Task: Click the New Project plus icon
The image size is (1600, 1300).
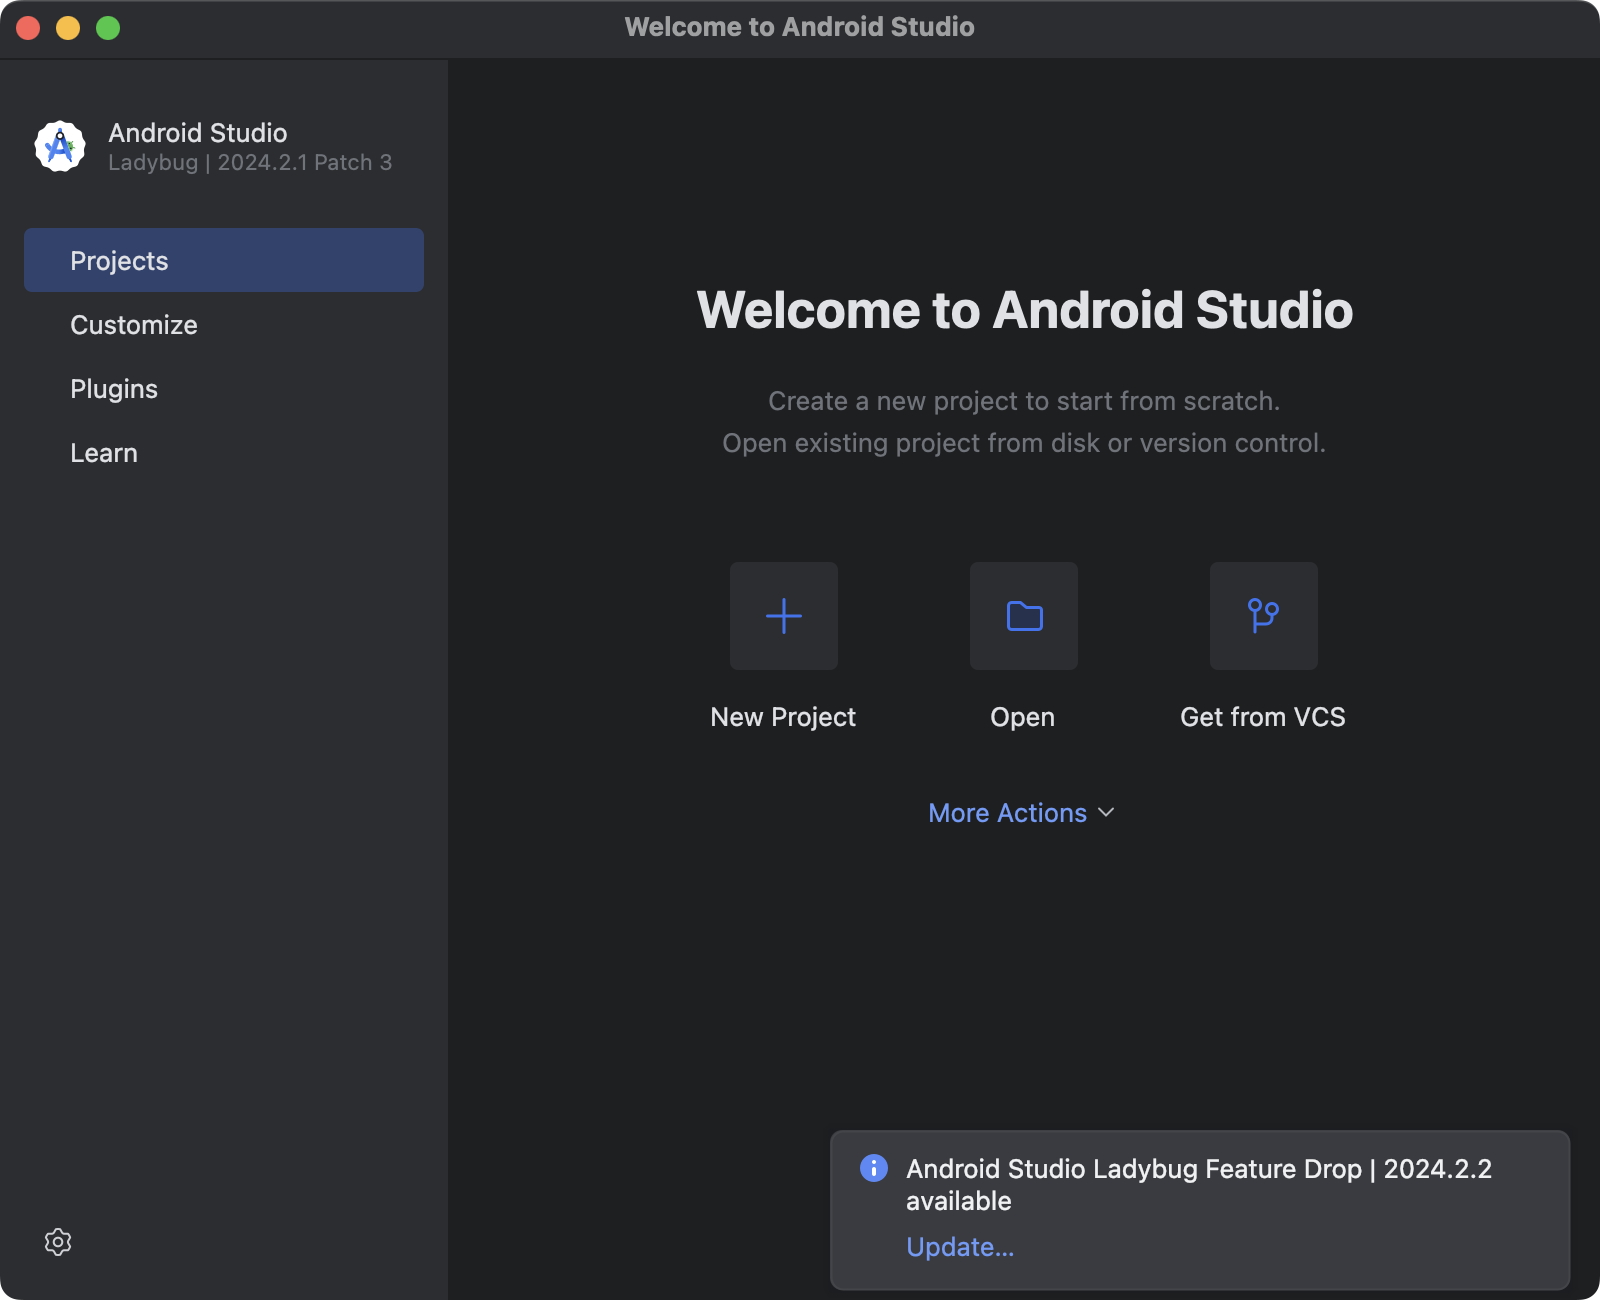Action: [783, 616]
